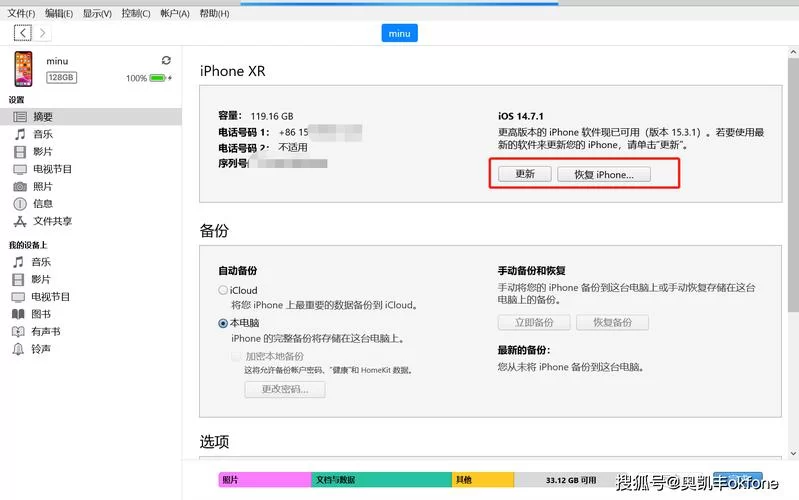Screen dimensions: 799x500
Task: Open the 帮助(H) menu
Action: click(x=214, y=13)
